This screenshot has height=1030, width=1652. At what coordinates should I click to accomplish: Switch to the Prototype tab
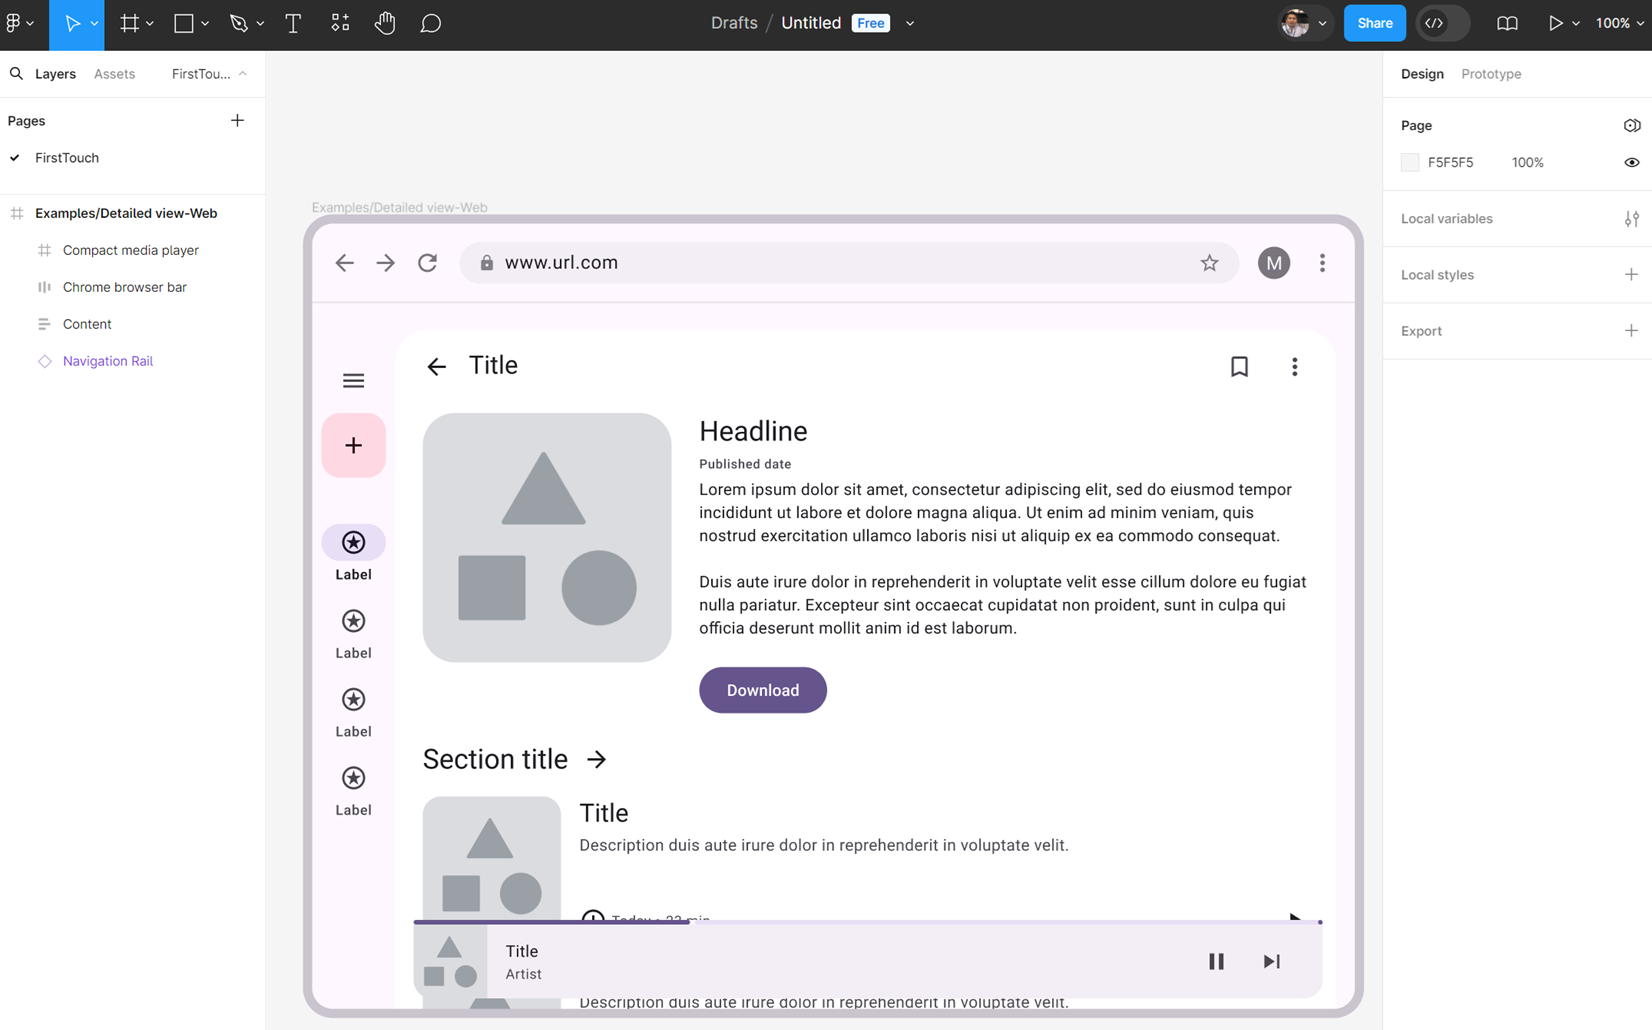[x=1490, y=74]
